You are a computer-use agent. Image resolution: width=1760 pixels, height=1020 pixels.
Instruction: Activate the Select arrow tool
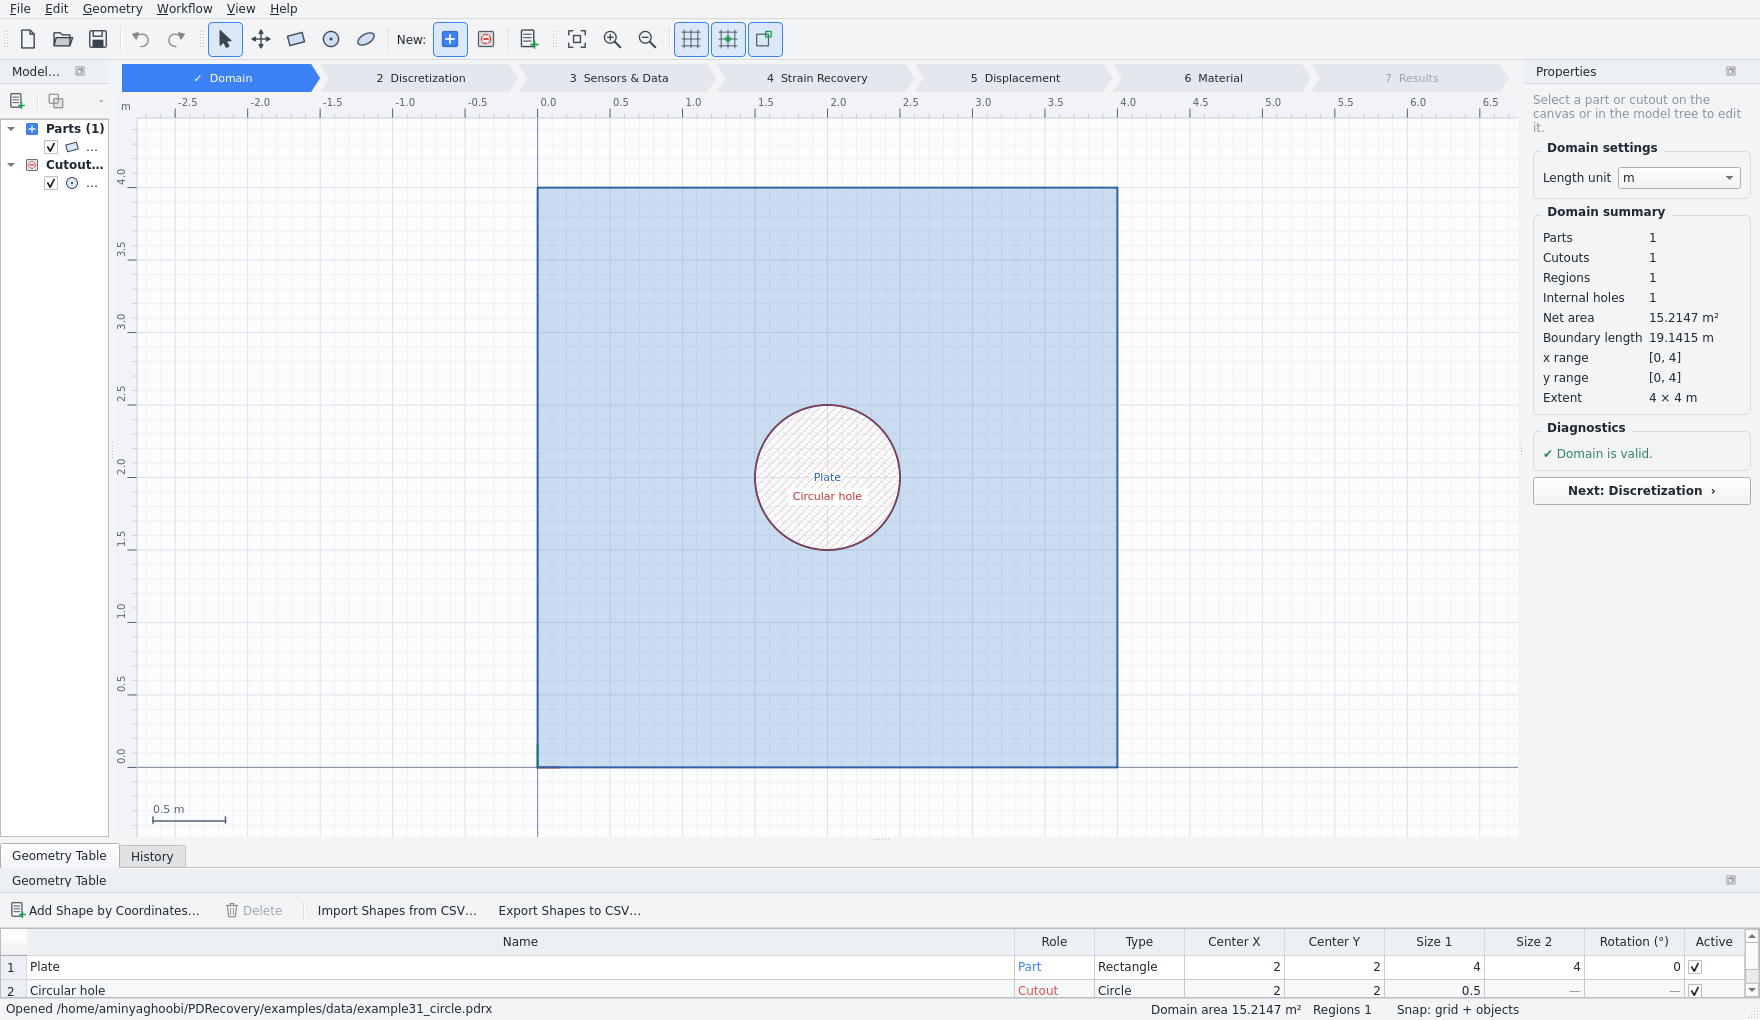(x=225, y=39)
